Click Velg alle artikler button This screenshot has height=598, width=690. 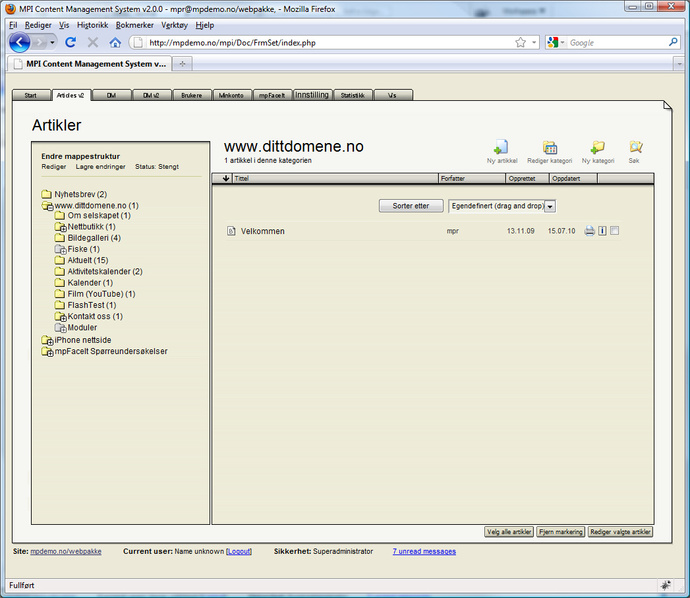[508, 532]
